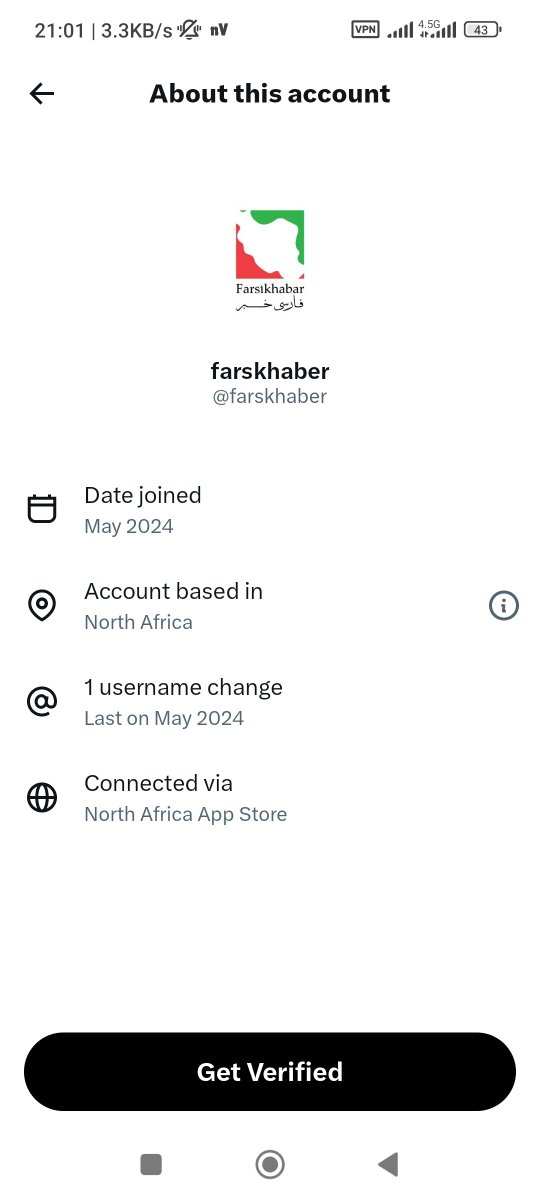The width and height of the screenshot is (540, 1200).
Task: Tap the globe icon beside Connected via
Action: [x=42, y=797]
